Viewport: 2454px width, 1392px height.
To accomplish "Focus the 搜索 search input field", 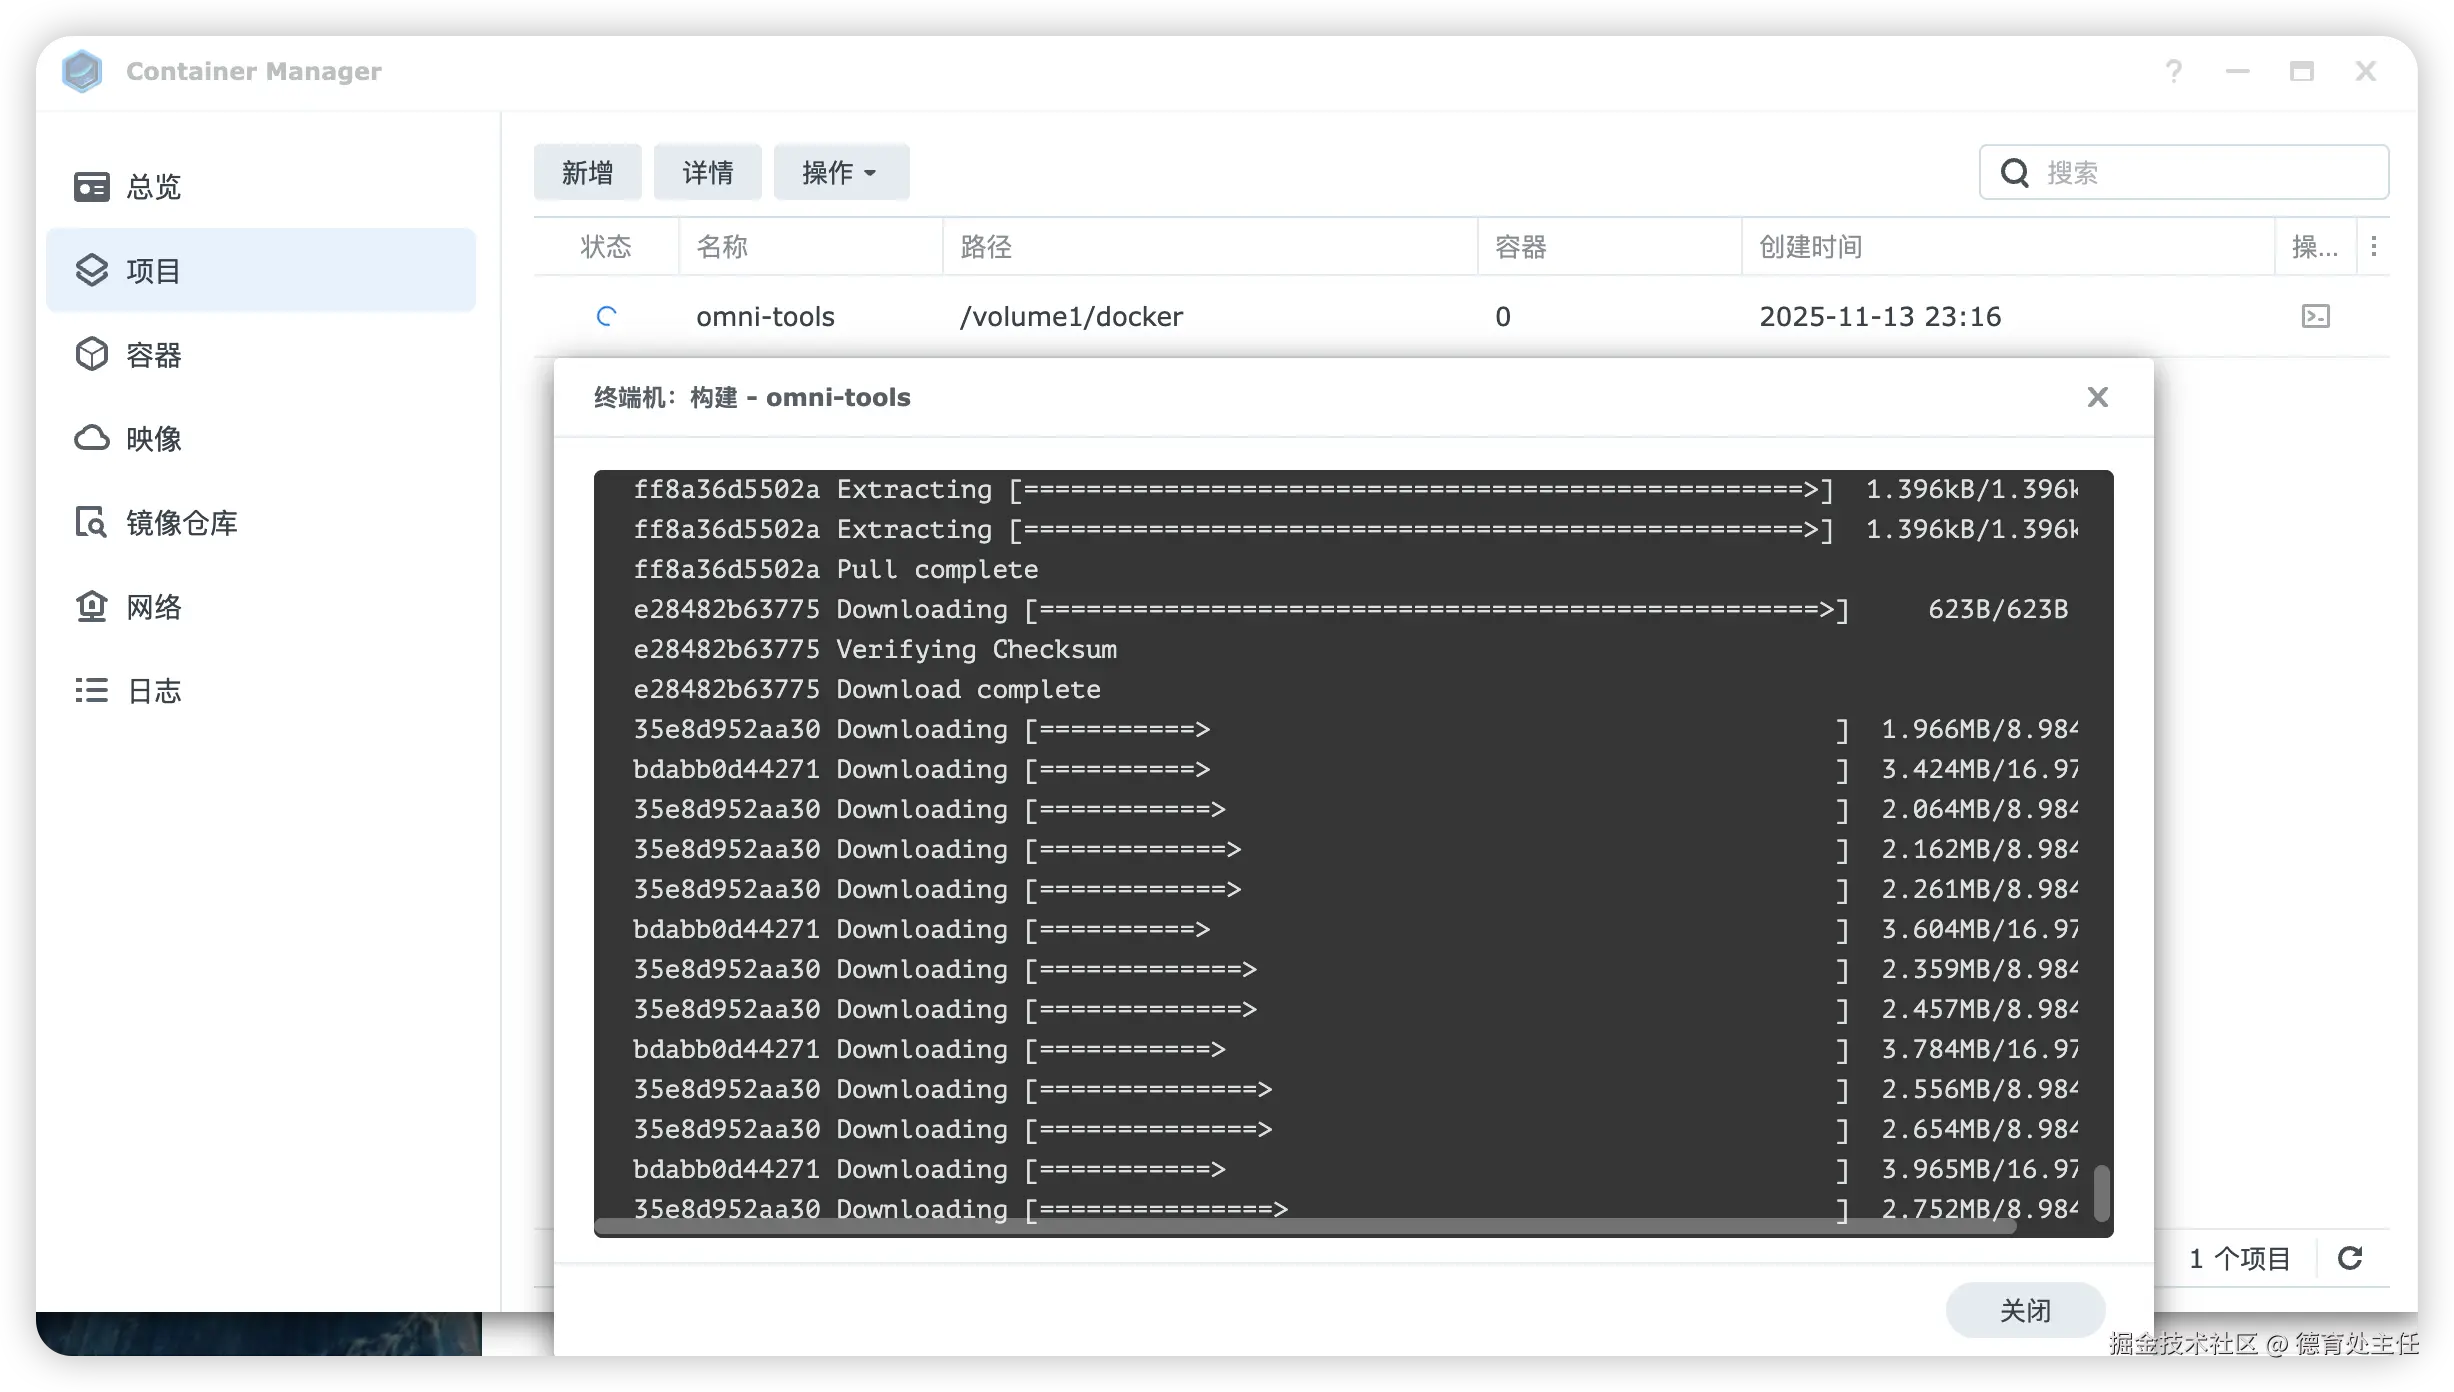I will (x=2200, y=173).
